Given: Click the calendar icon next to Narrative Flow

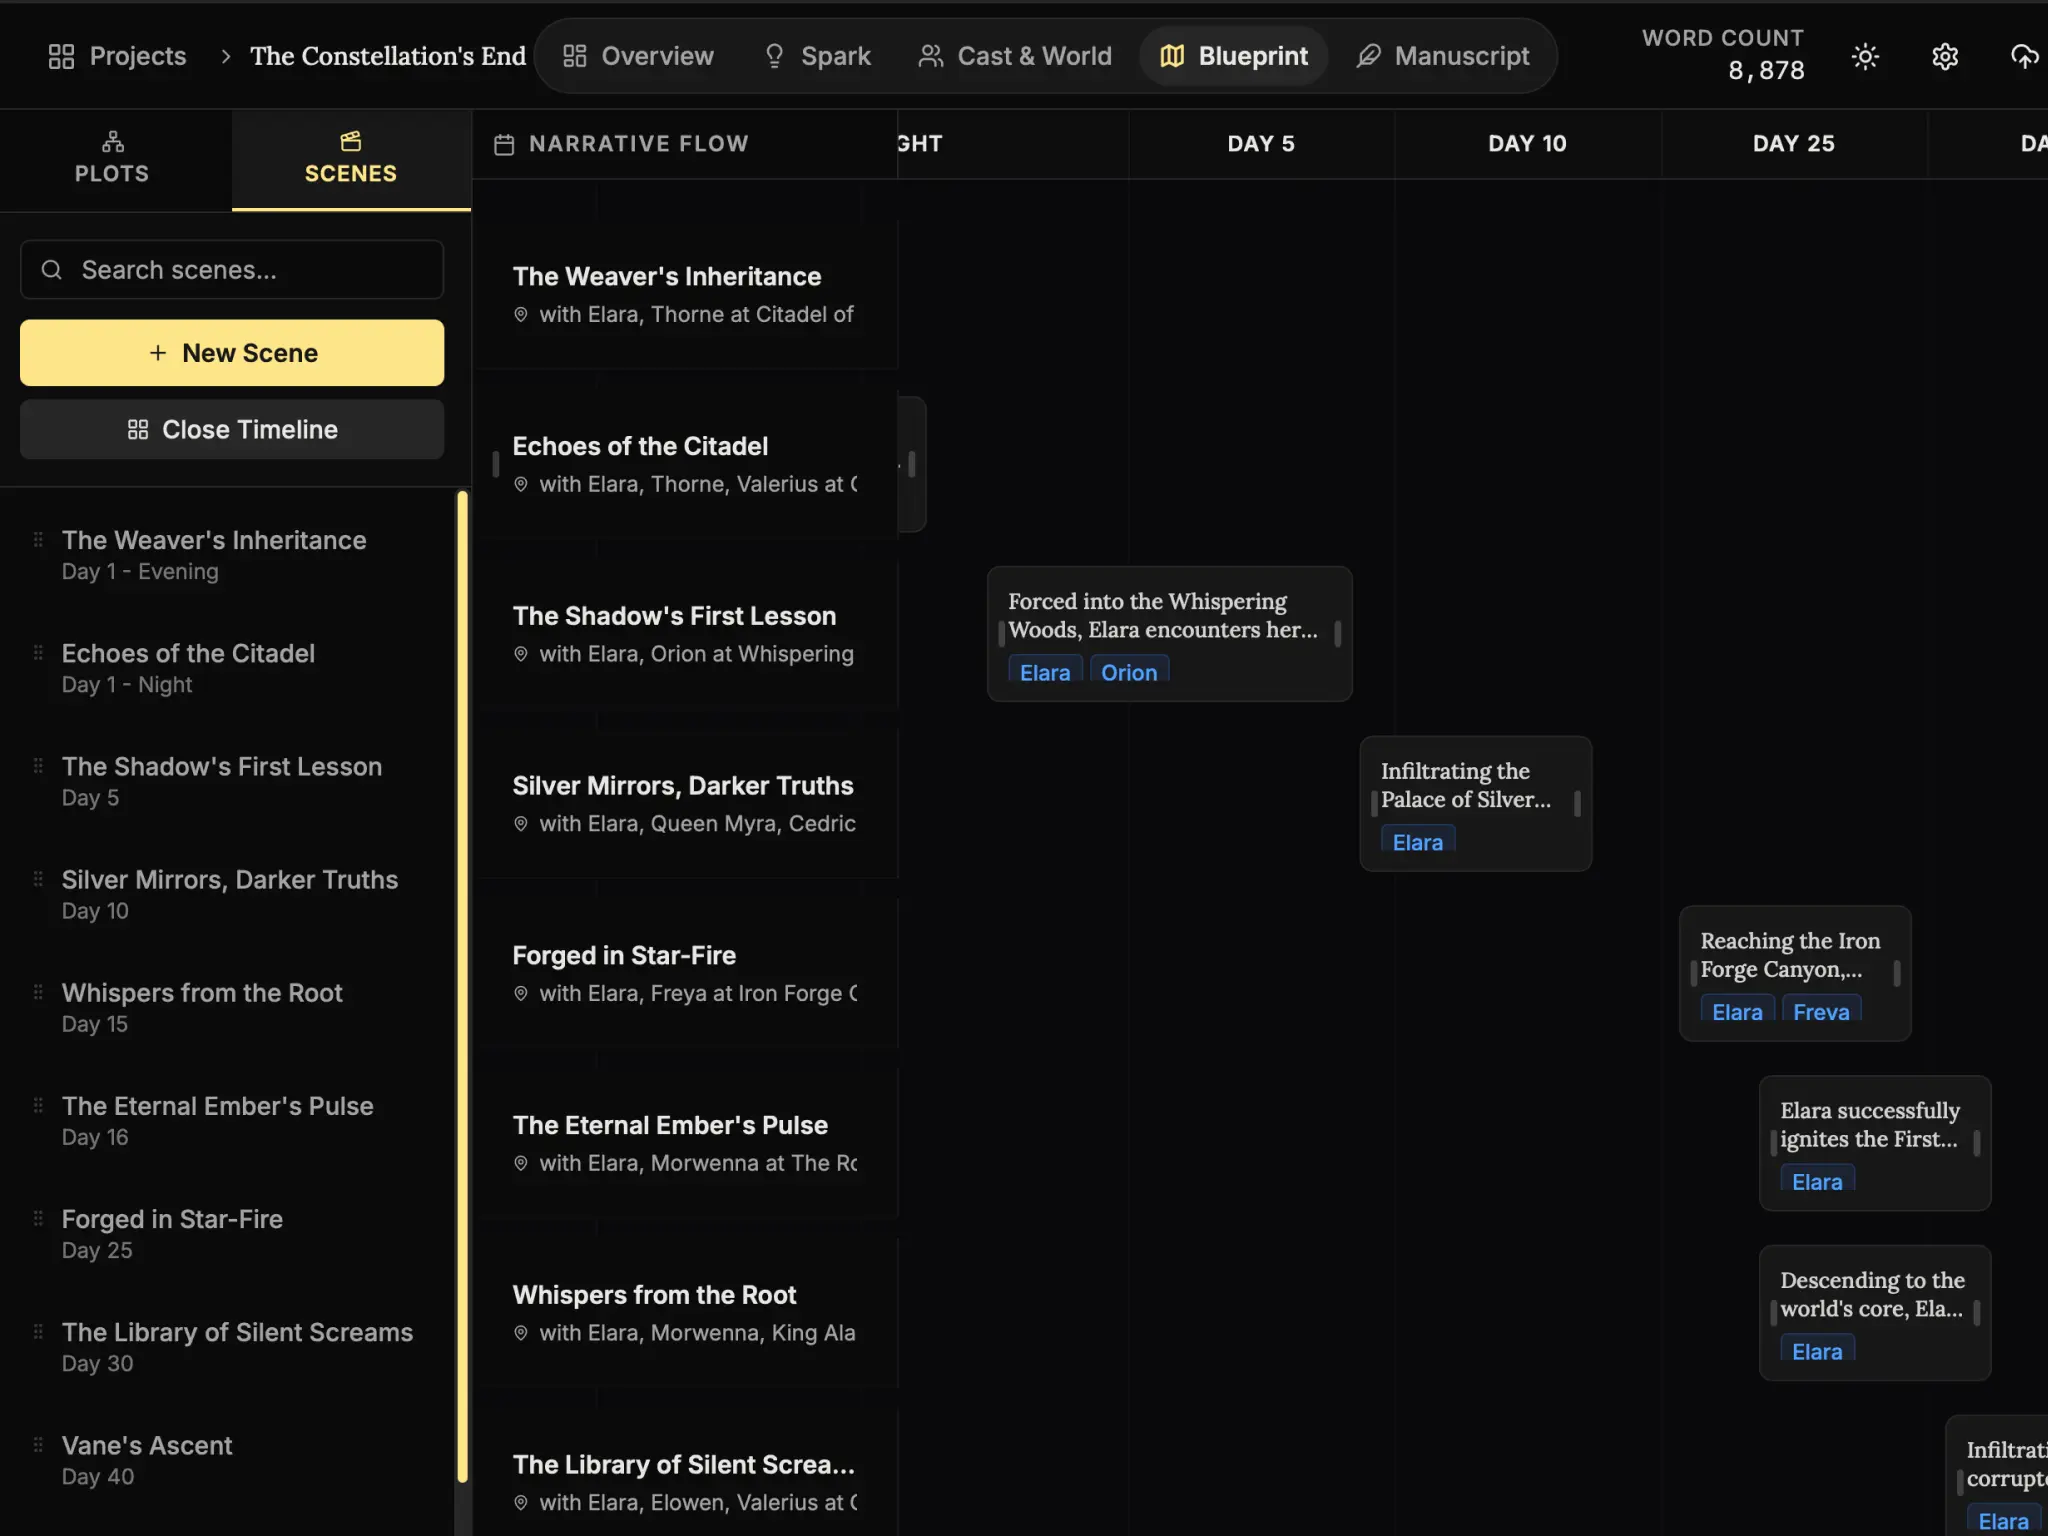Looking at the screenshot, I should coord(505,144).
